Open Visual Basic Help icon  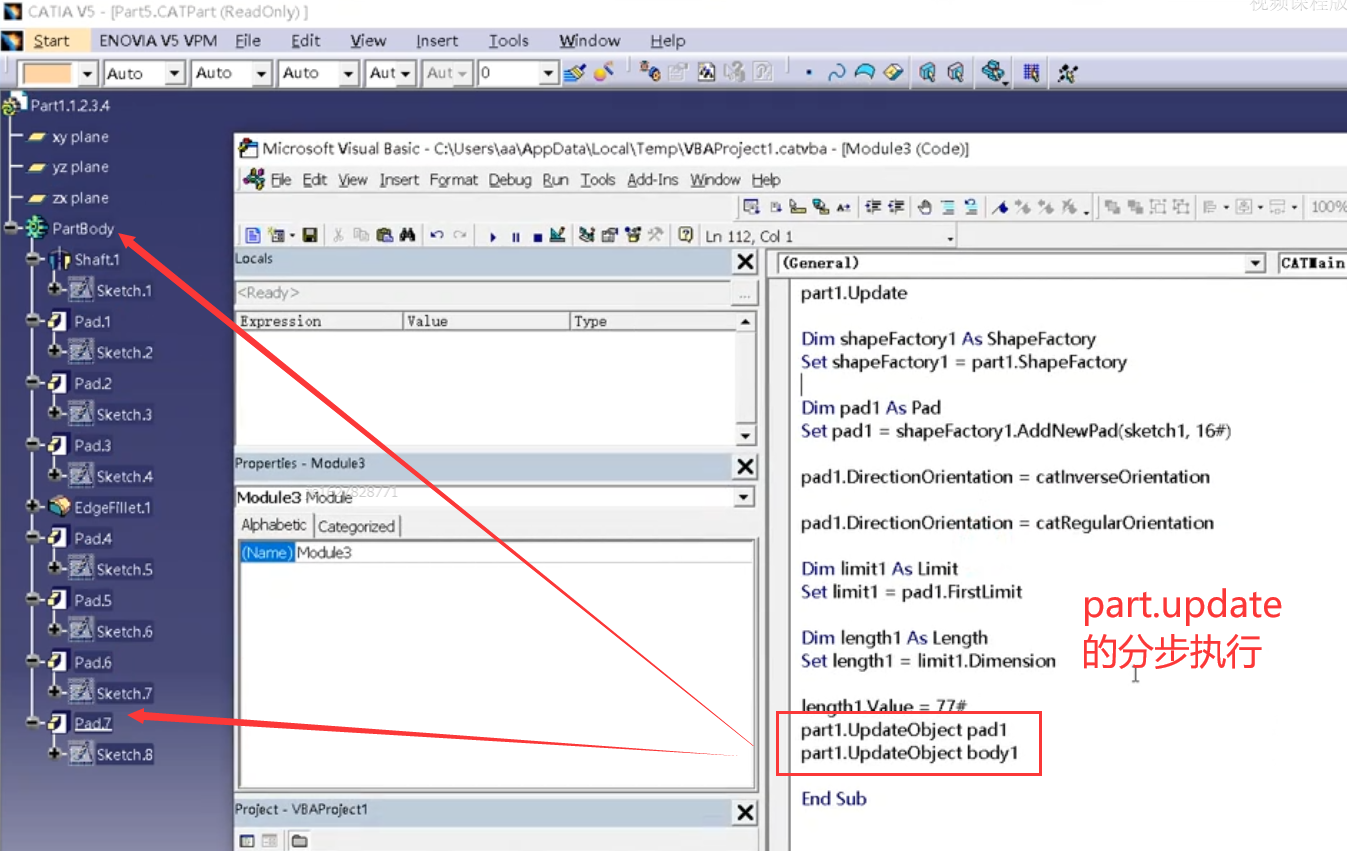(686, 235)
